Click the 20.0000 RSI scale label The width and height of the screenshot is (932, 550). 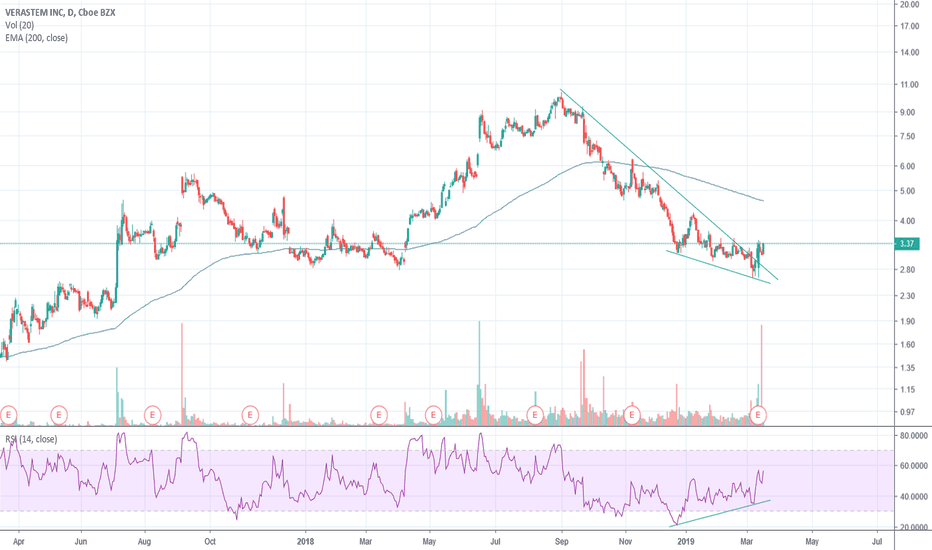(x=914, y=527)
